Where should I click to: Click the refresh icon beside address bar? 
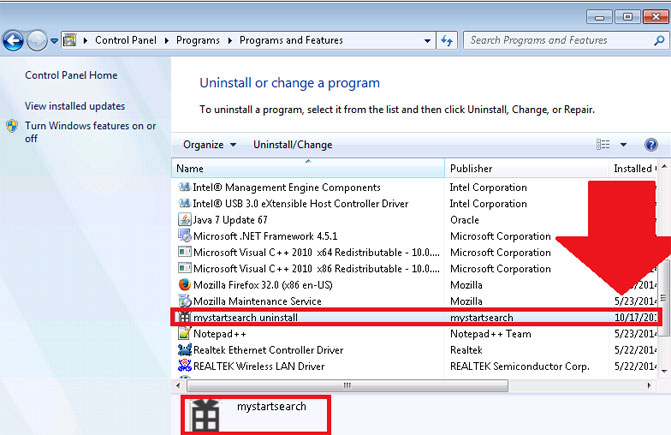click(x=447, y=41)
